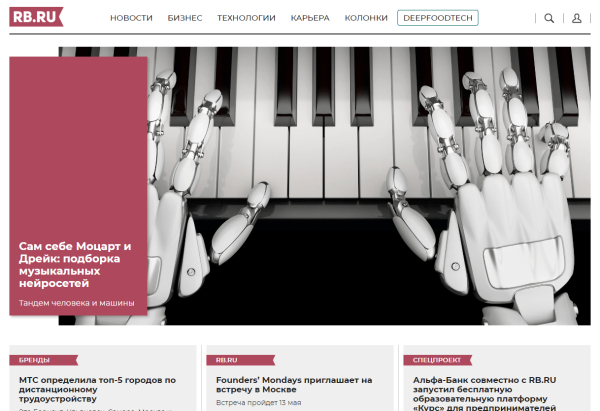Open the user profile icon
The image size is (600, 411).
click(x=577, y=18)
